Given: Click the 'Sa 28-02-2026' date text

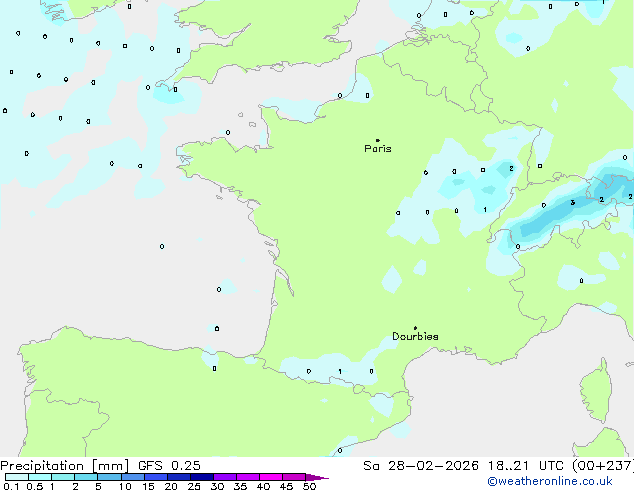Looking at the screenshot, I should (x=421, y=466).
